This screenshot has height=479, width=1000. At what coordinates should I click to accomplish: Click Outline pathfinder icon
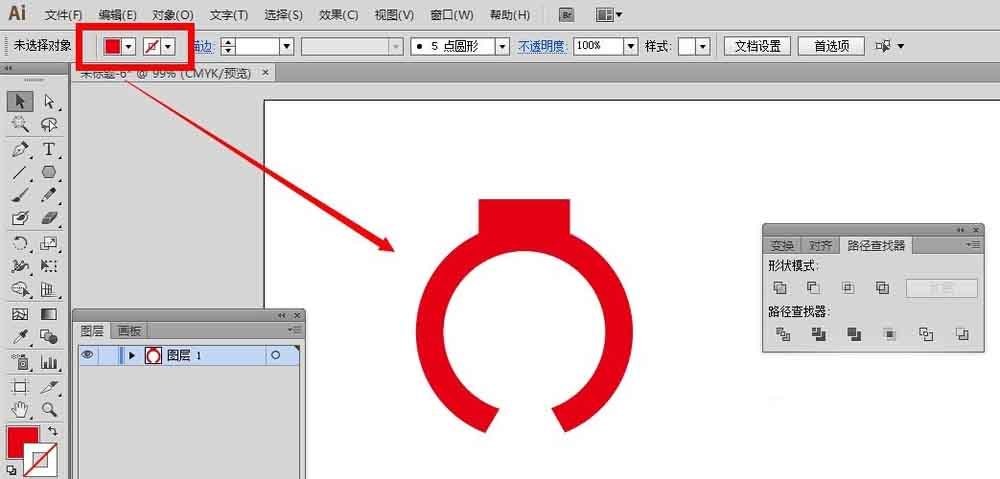point(926,334)
